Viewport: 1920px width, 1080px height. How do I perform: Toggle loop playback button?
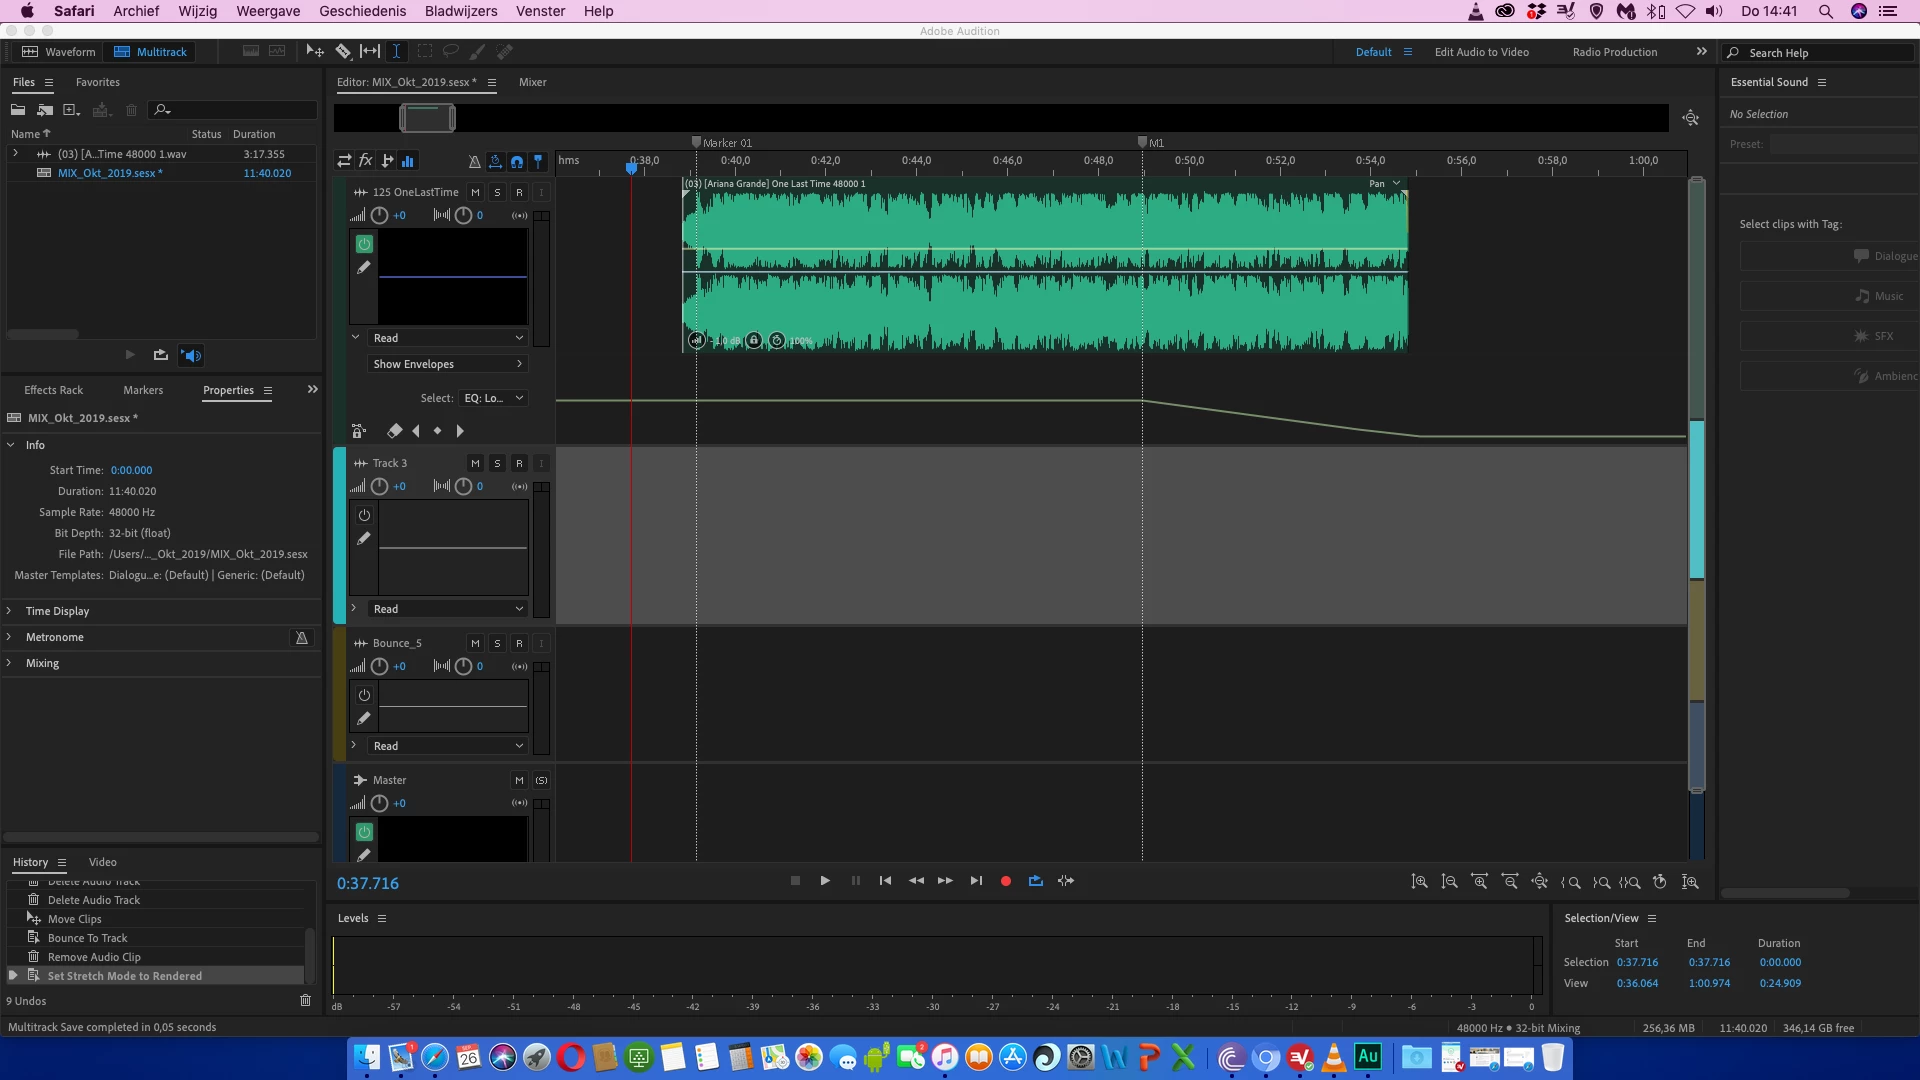tap(1036, 881)
